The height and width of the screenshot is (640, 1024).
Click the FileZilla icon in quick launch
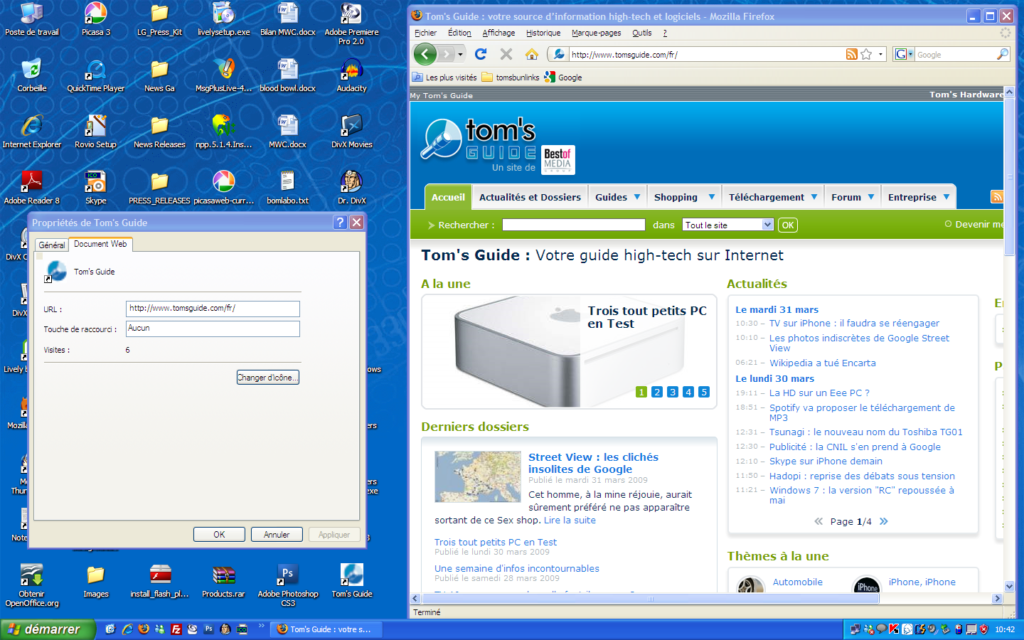[176, 629]
